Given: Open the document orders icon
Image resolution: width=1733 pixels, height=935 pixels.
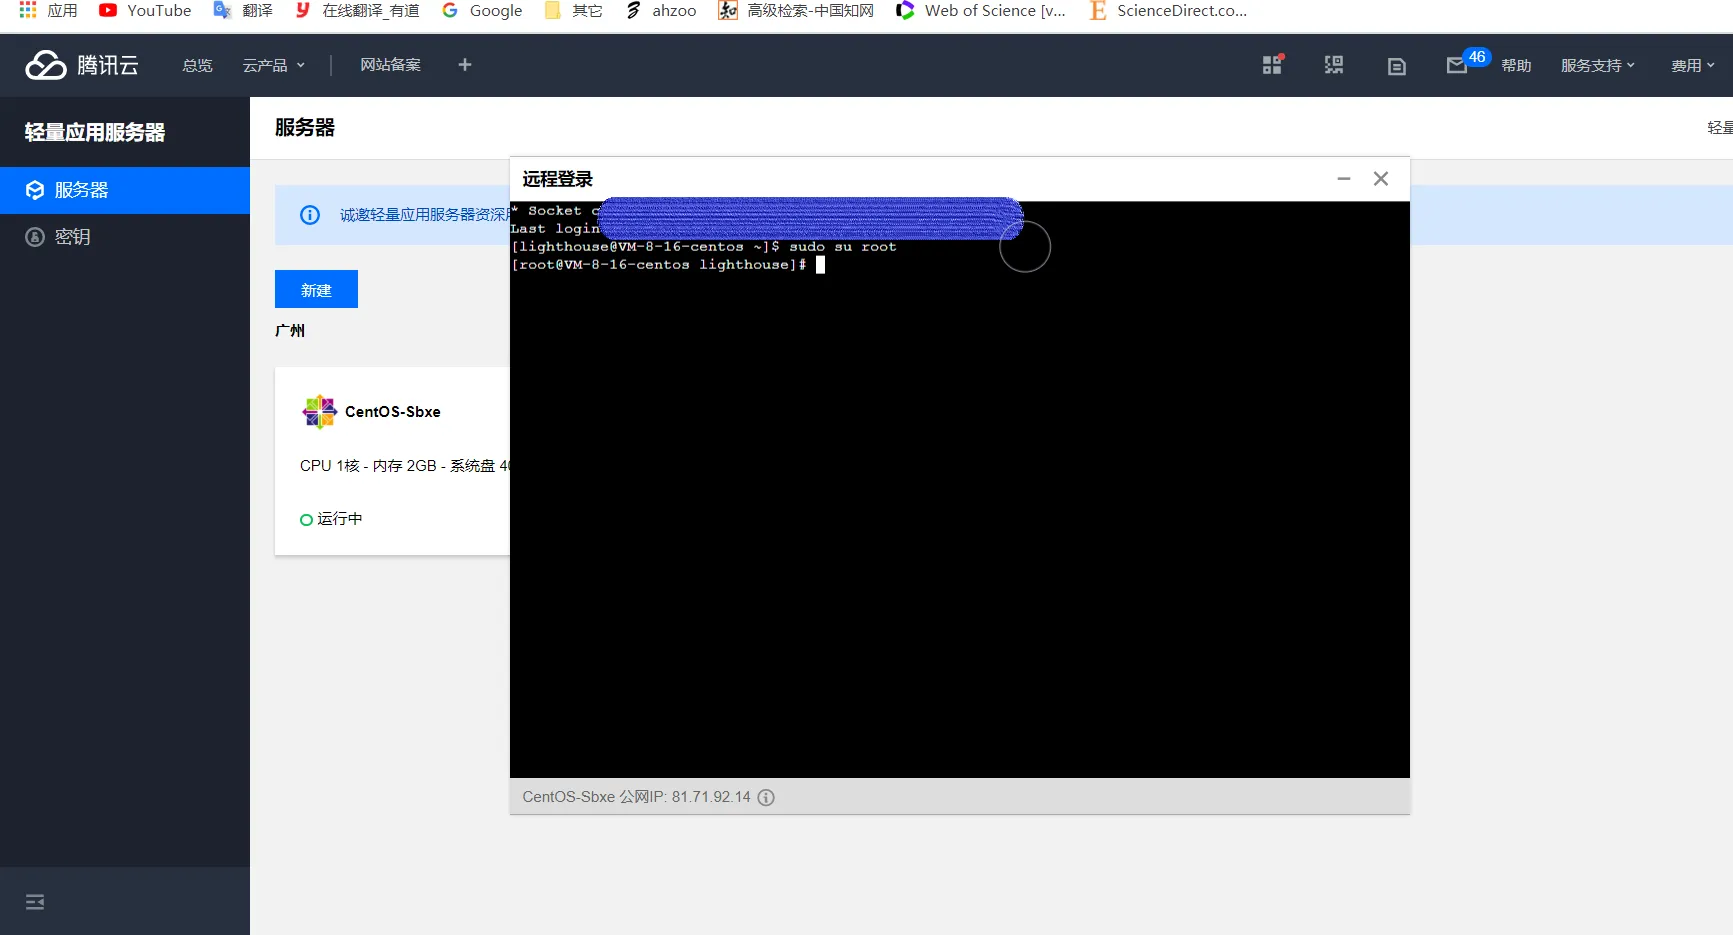Looking at the screenshot, I should (x=1397, y=66).
